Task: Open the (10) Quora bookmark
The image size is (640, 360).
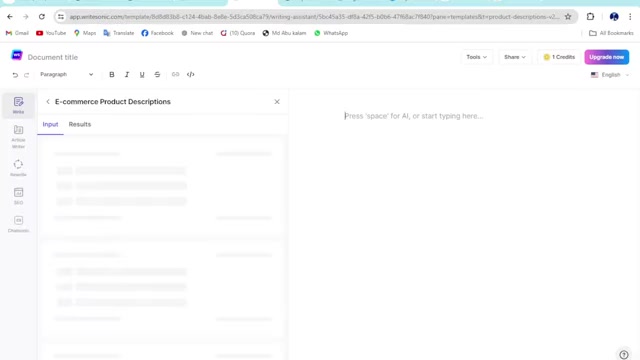Action: (238, 33)
